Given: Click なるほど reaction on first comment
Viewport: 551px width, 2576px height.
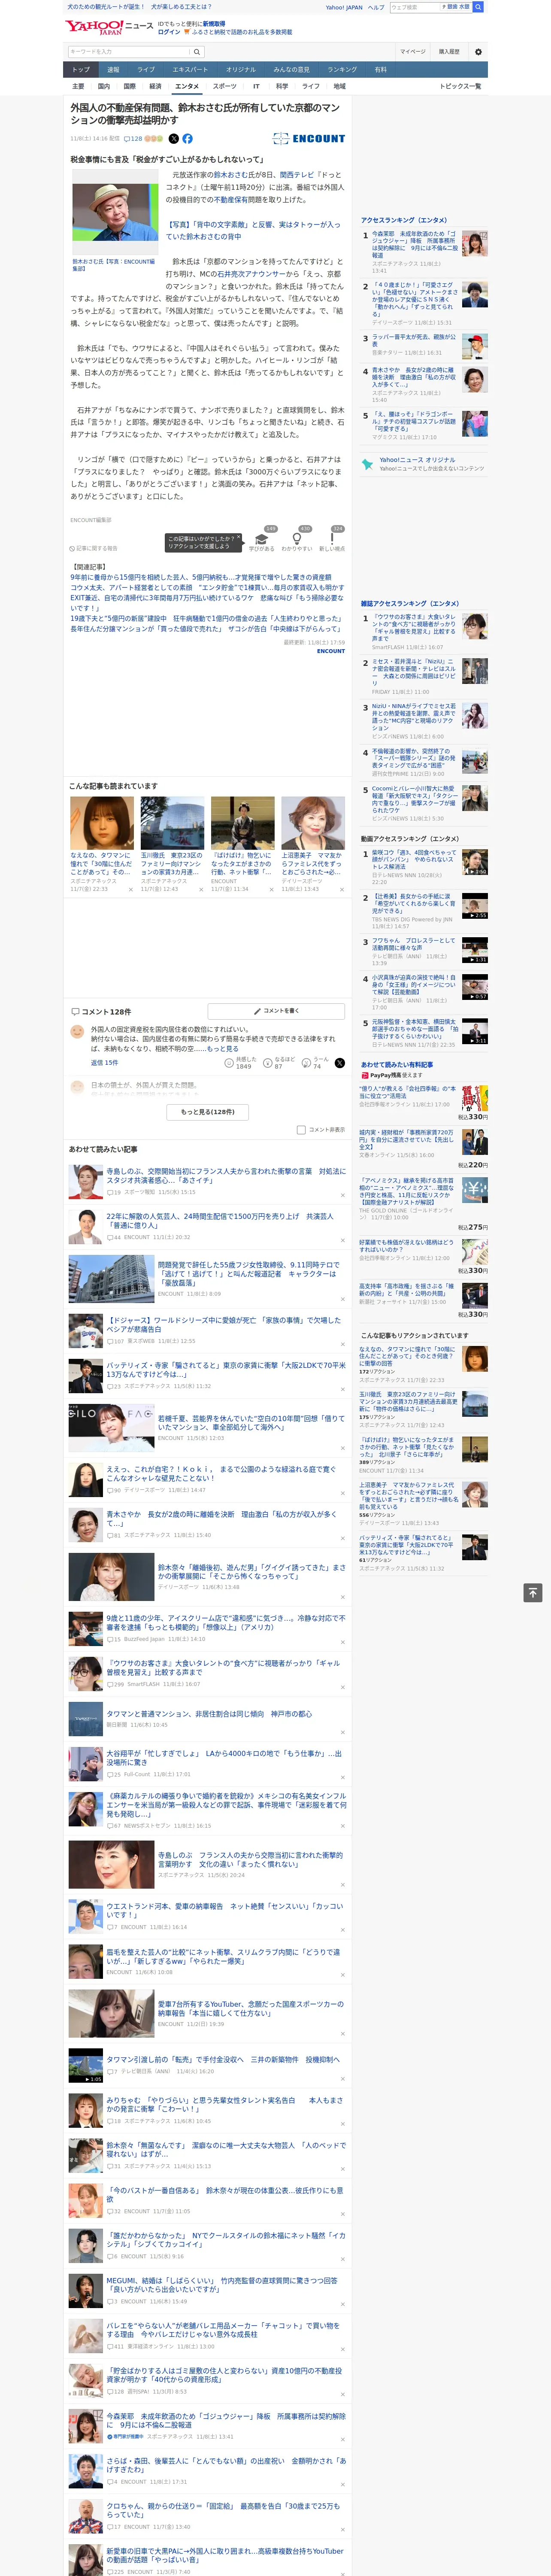Looking at the screenshot, I should pyautogui.click(x=268, y=1063).
